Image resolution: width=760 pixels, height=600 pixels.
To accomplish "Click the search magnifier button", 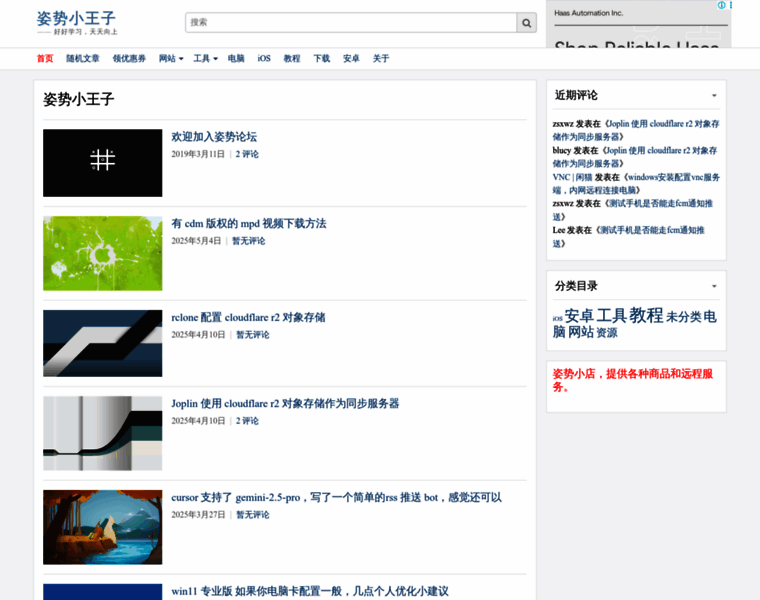I will pos(526,23).
